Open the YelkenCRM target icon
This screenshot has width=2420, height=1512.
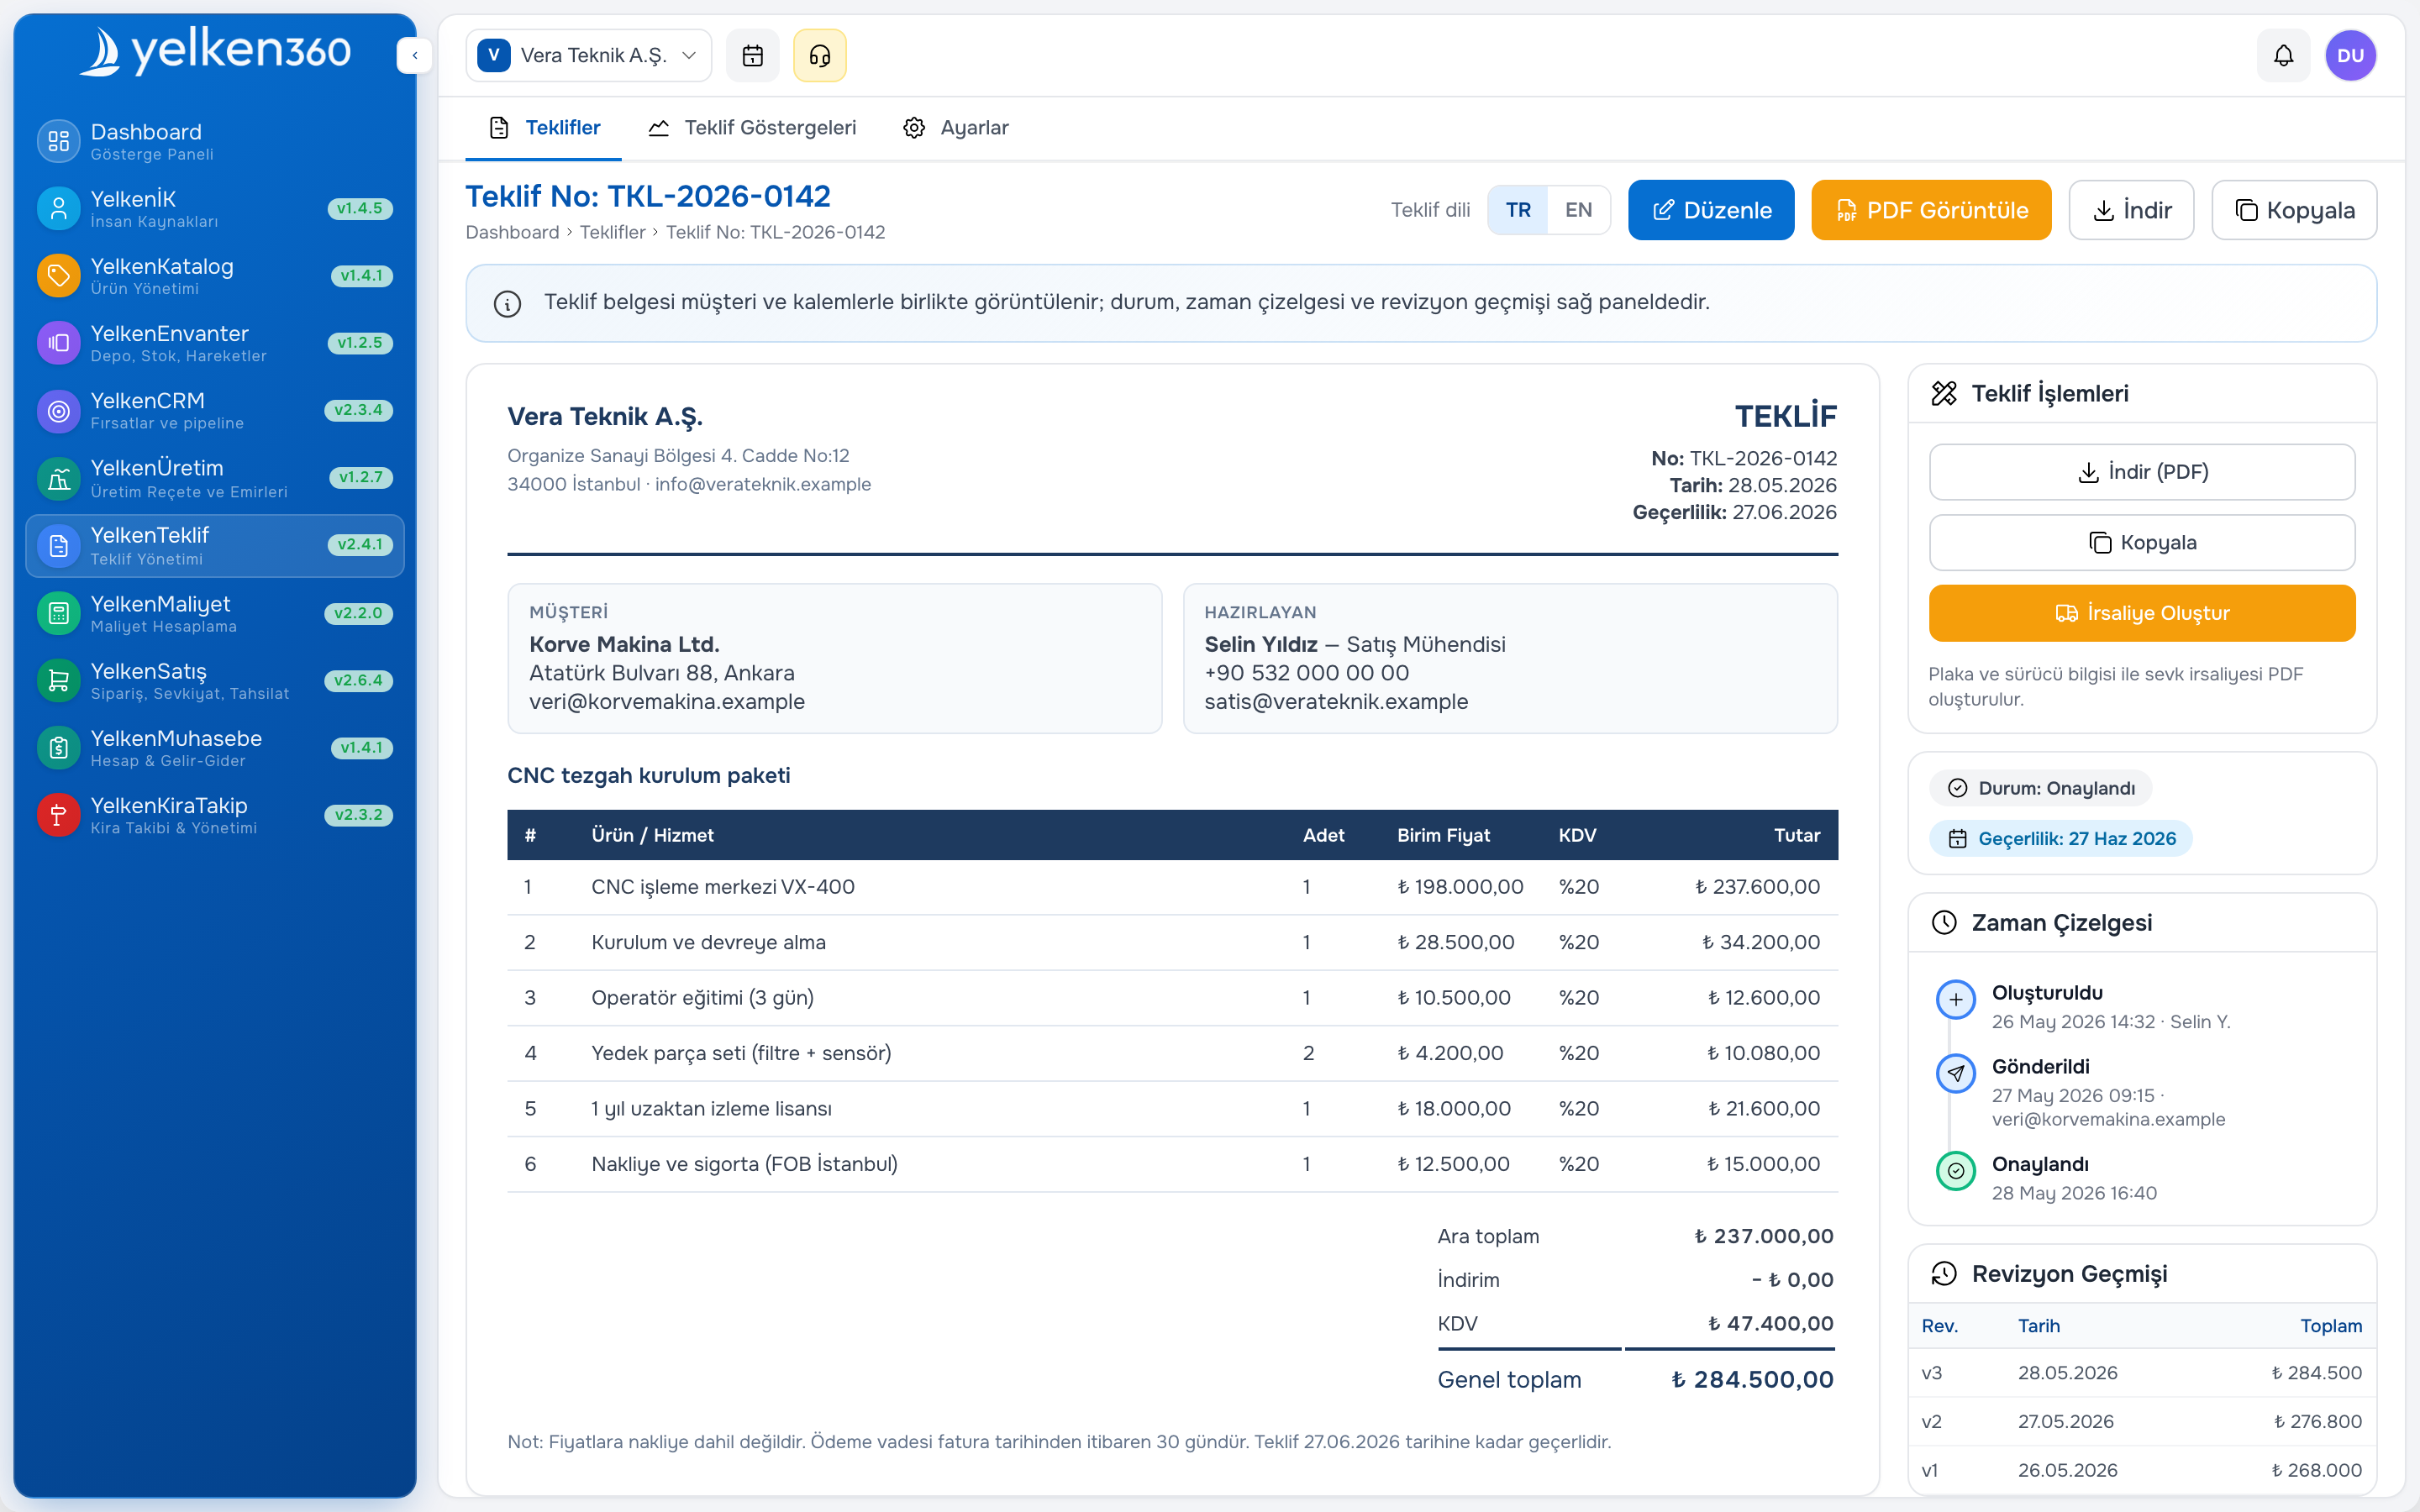coord(58,410)
